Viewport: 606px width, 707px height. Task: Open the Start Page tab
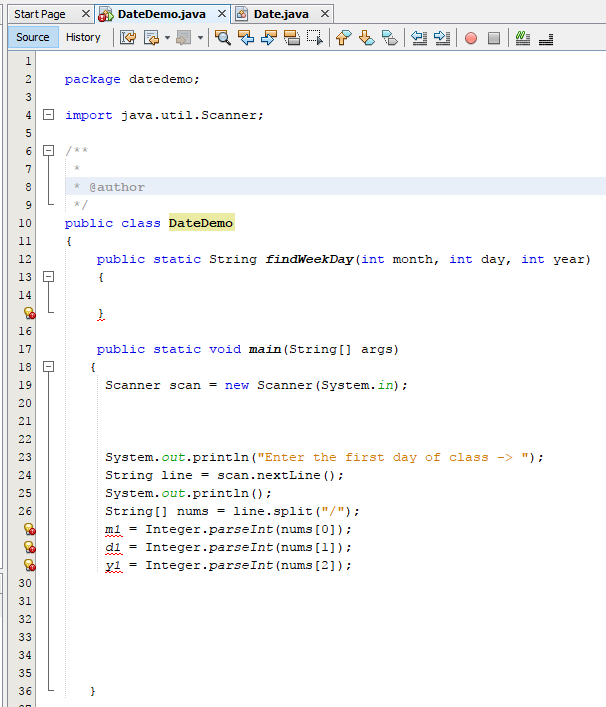(40, 14)
